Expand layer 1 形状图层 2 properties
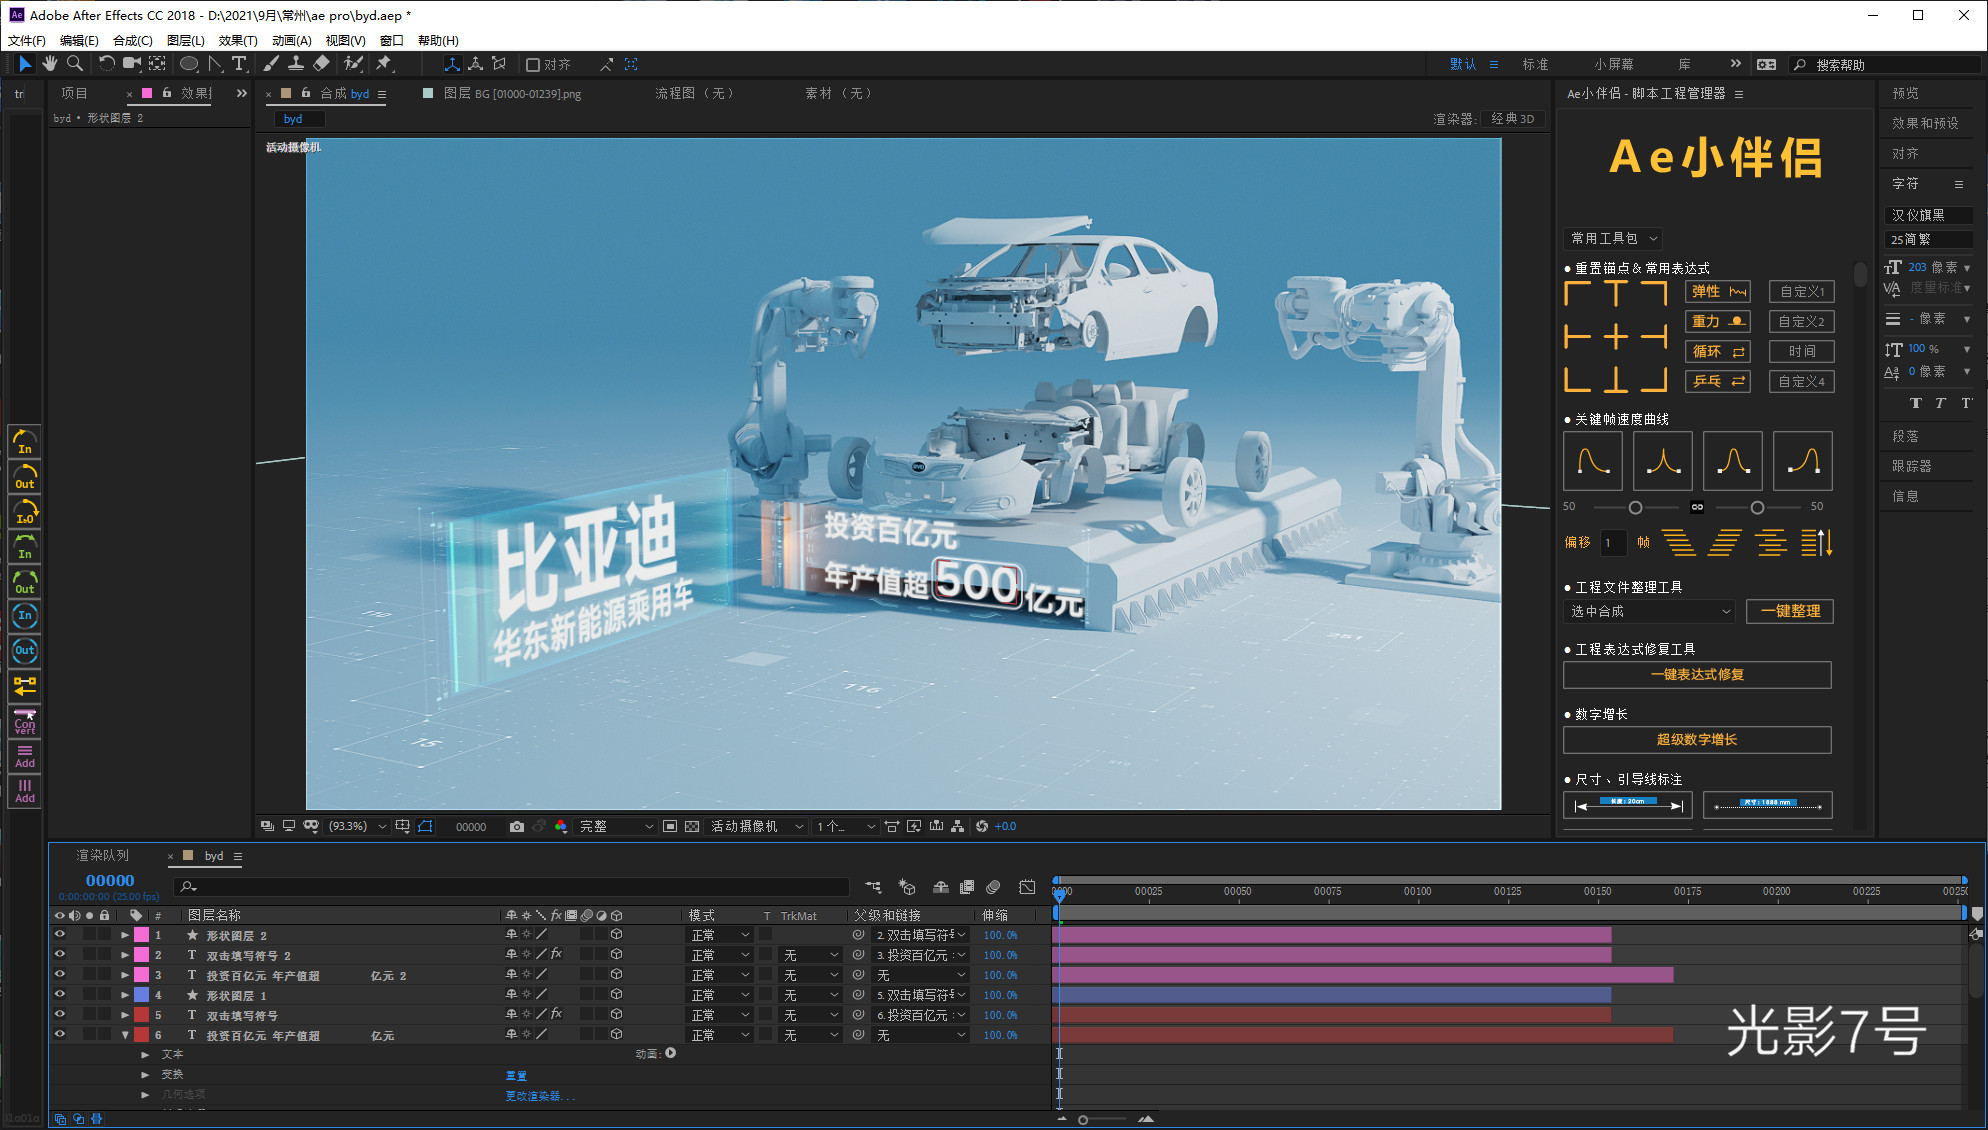This screenshot has width=1988, height=1130. pos(125,935)
